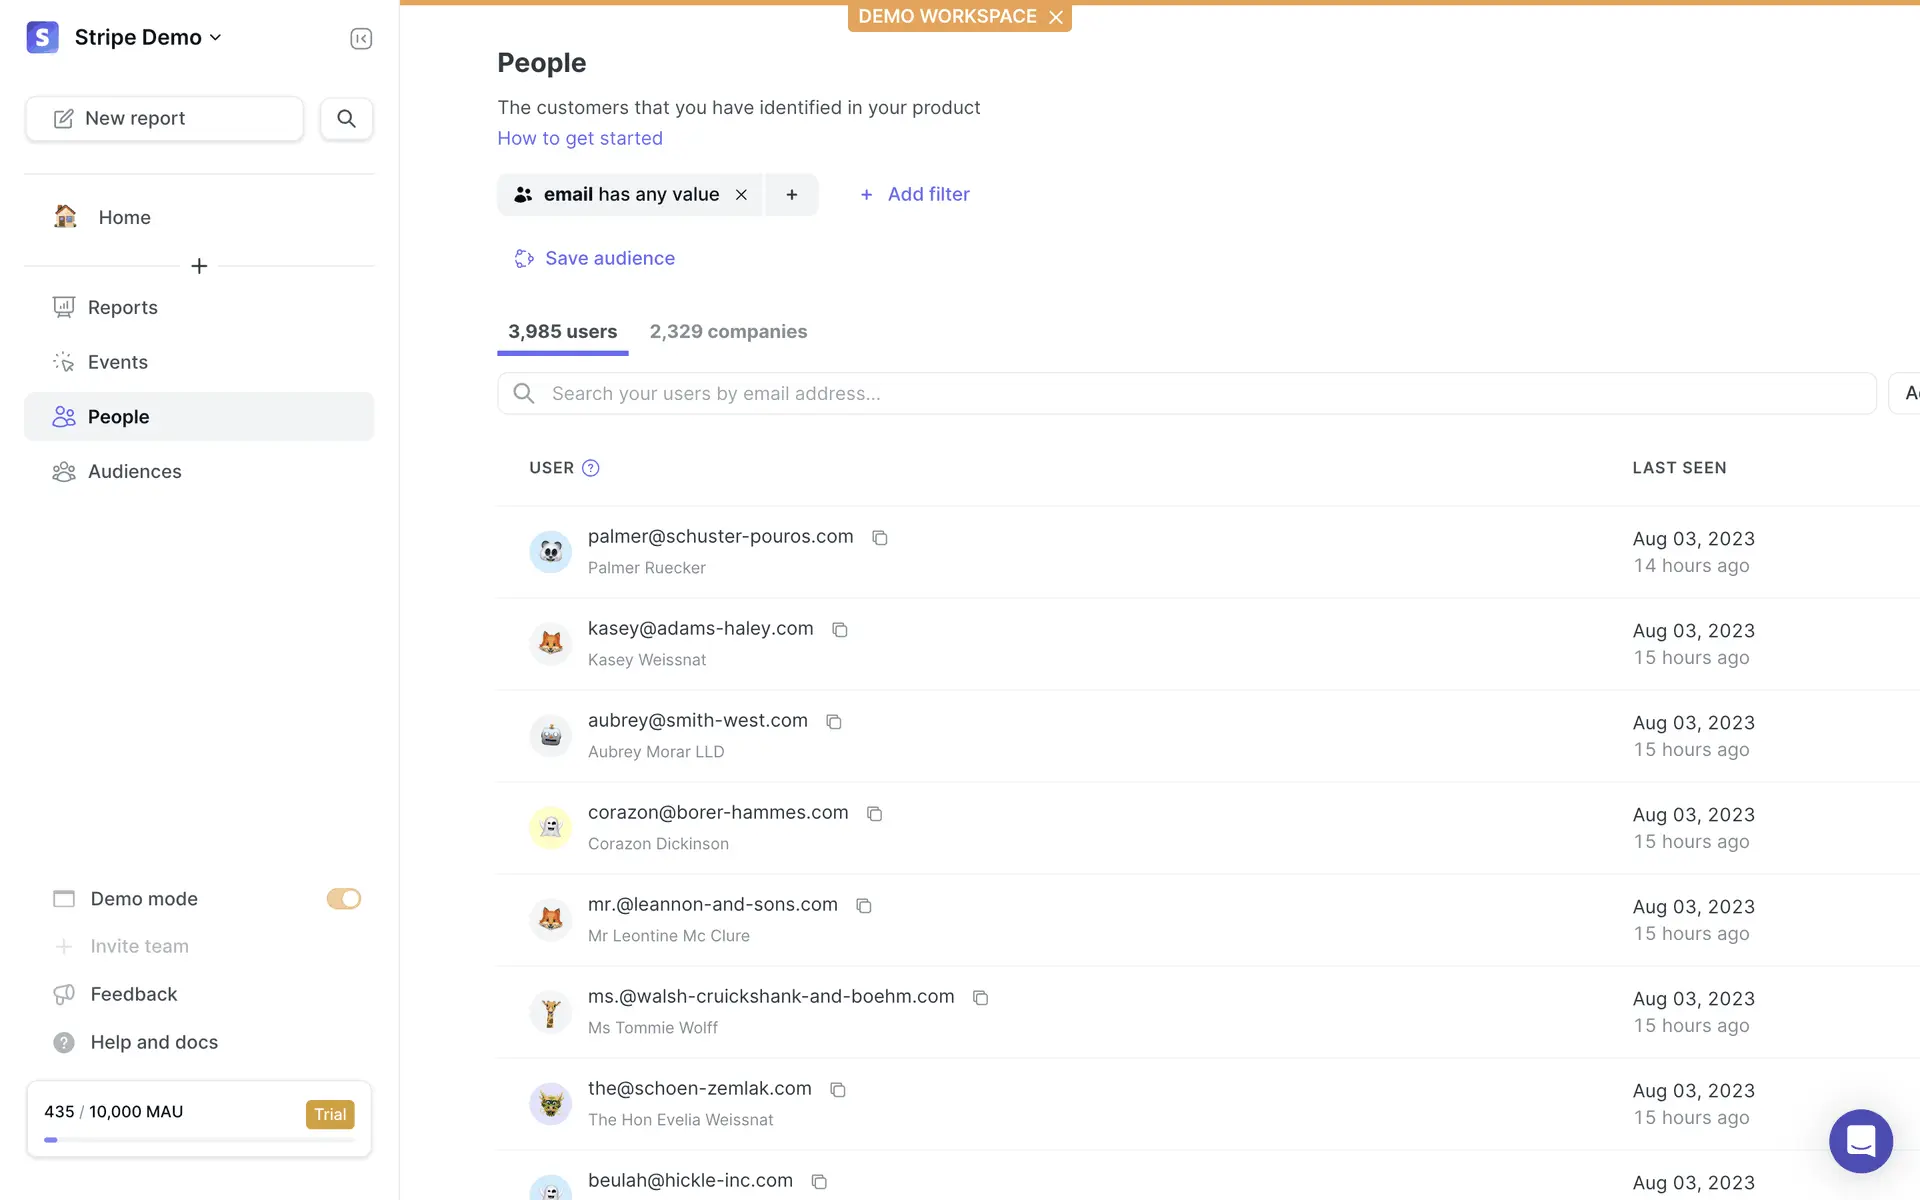Open Add filter menu
The width and height of the screenshot is (1920, 1200).
tap(915, 195)
